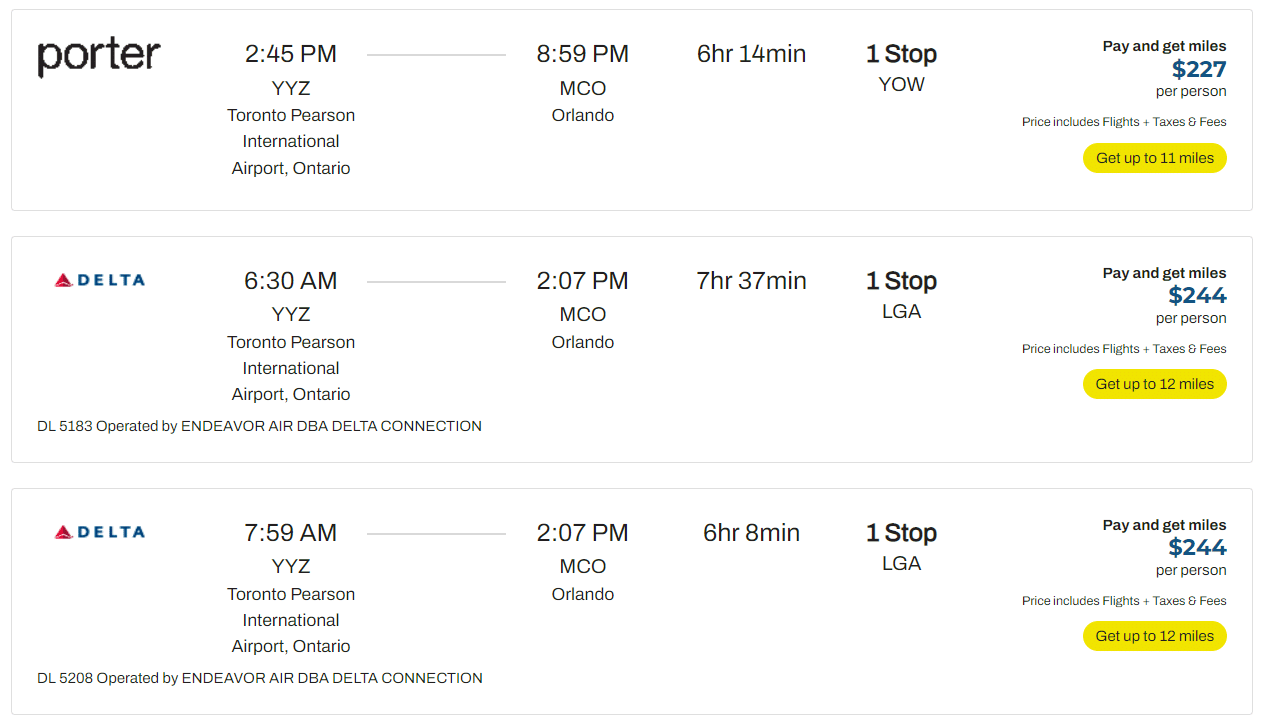This screenshot has height=726, width=1266.
Task: Click the Porter airline logo
Action: click(x=99, y=57)
